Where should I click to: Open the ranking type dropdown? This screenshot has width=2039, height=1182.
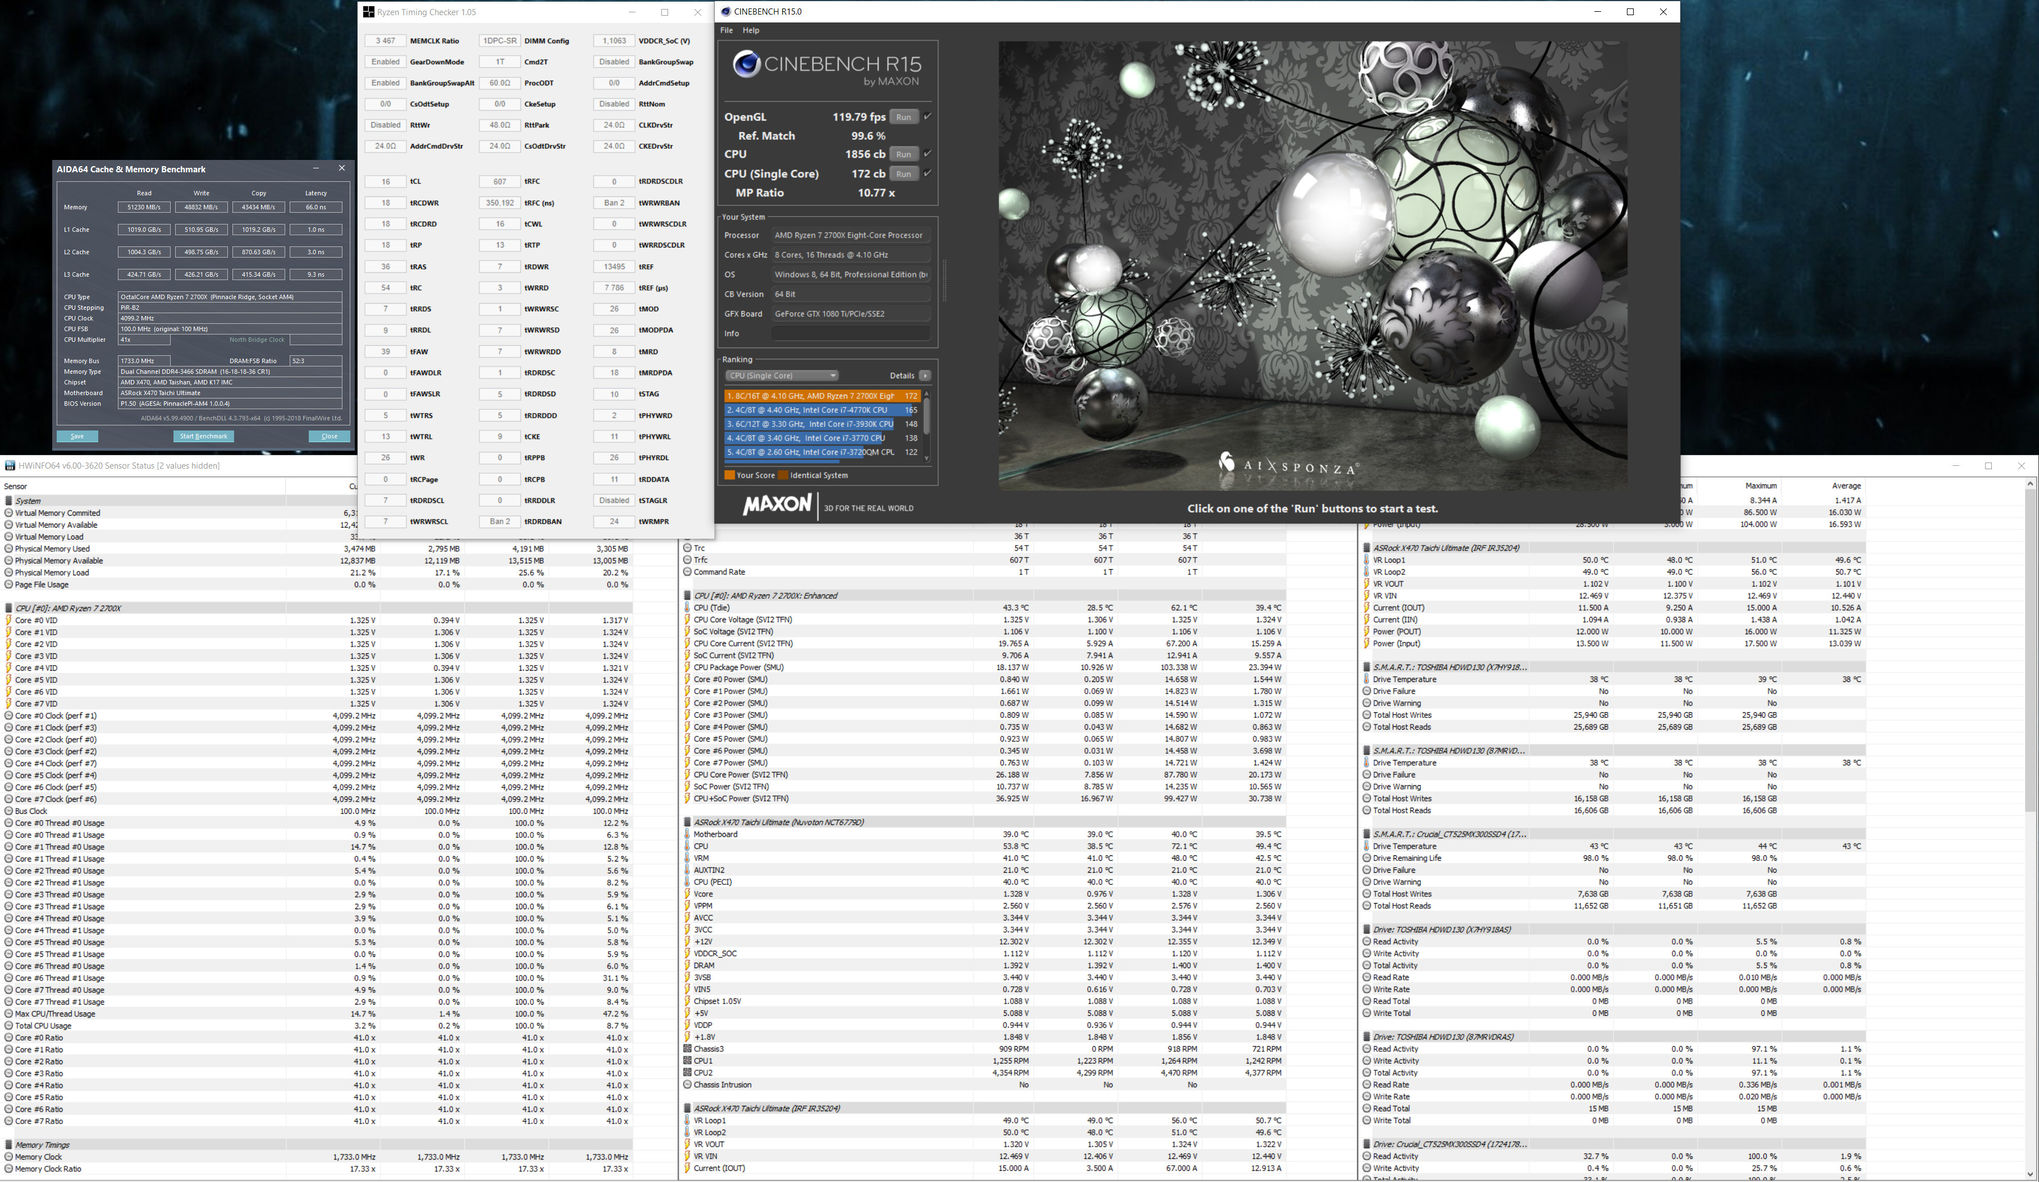[x=781, y=376]
